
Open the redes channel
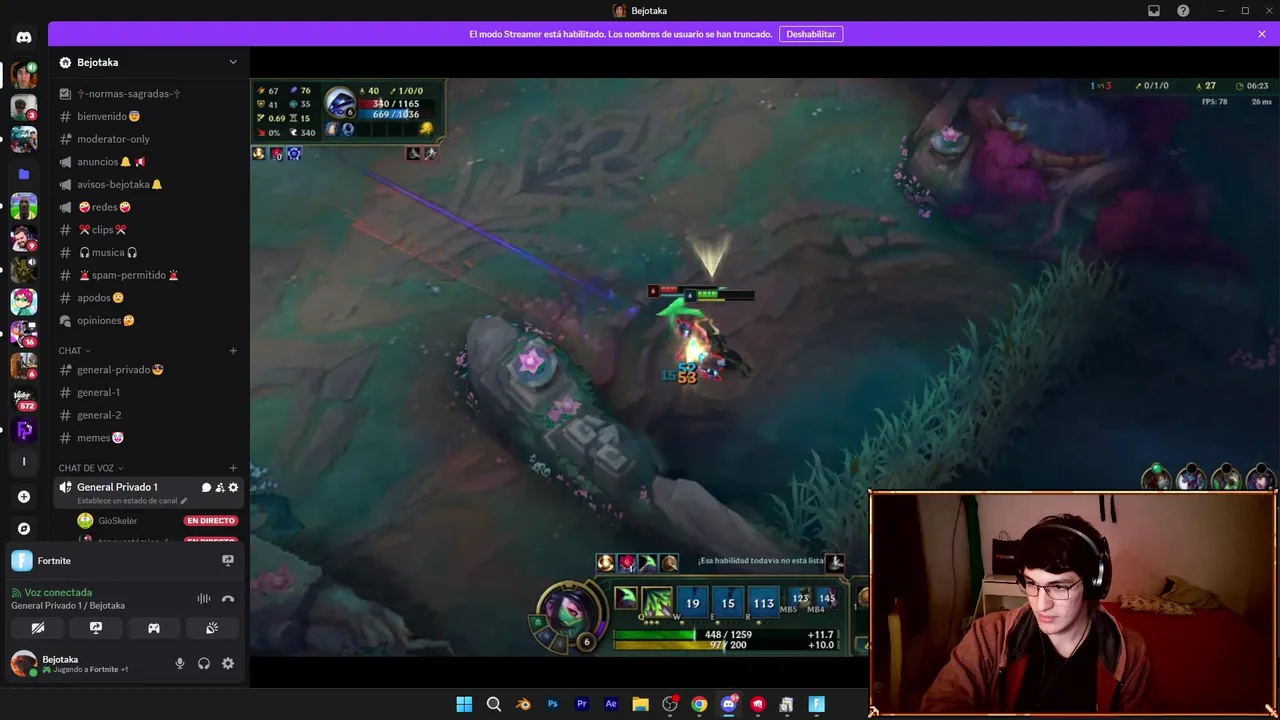(148, 207)
